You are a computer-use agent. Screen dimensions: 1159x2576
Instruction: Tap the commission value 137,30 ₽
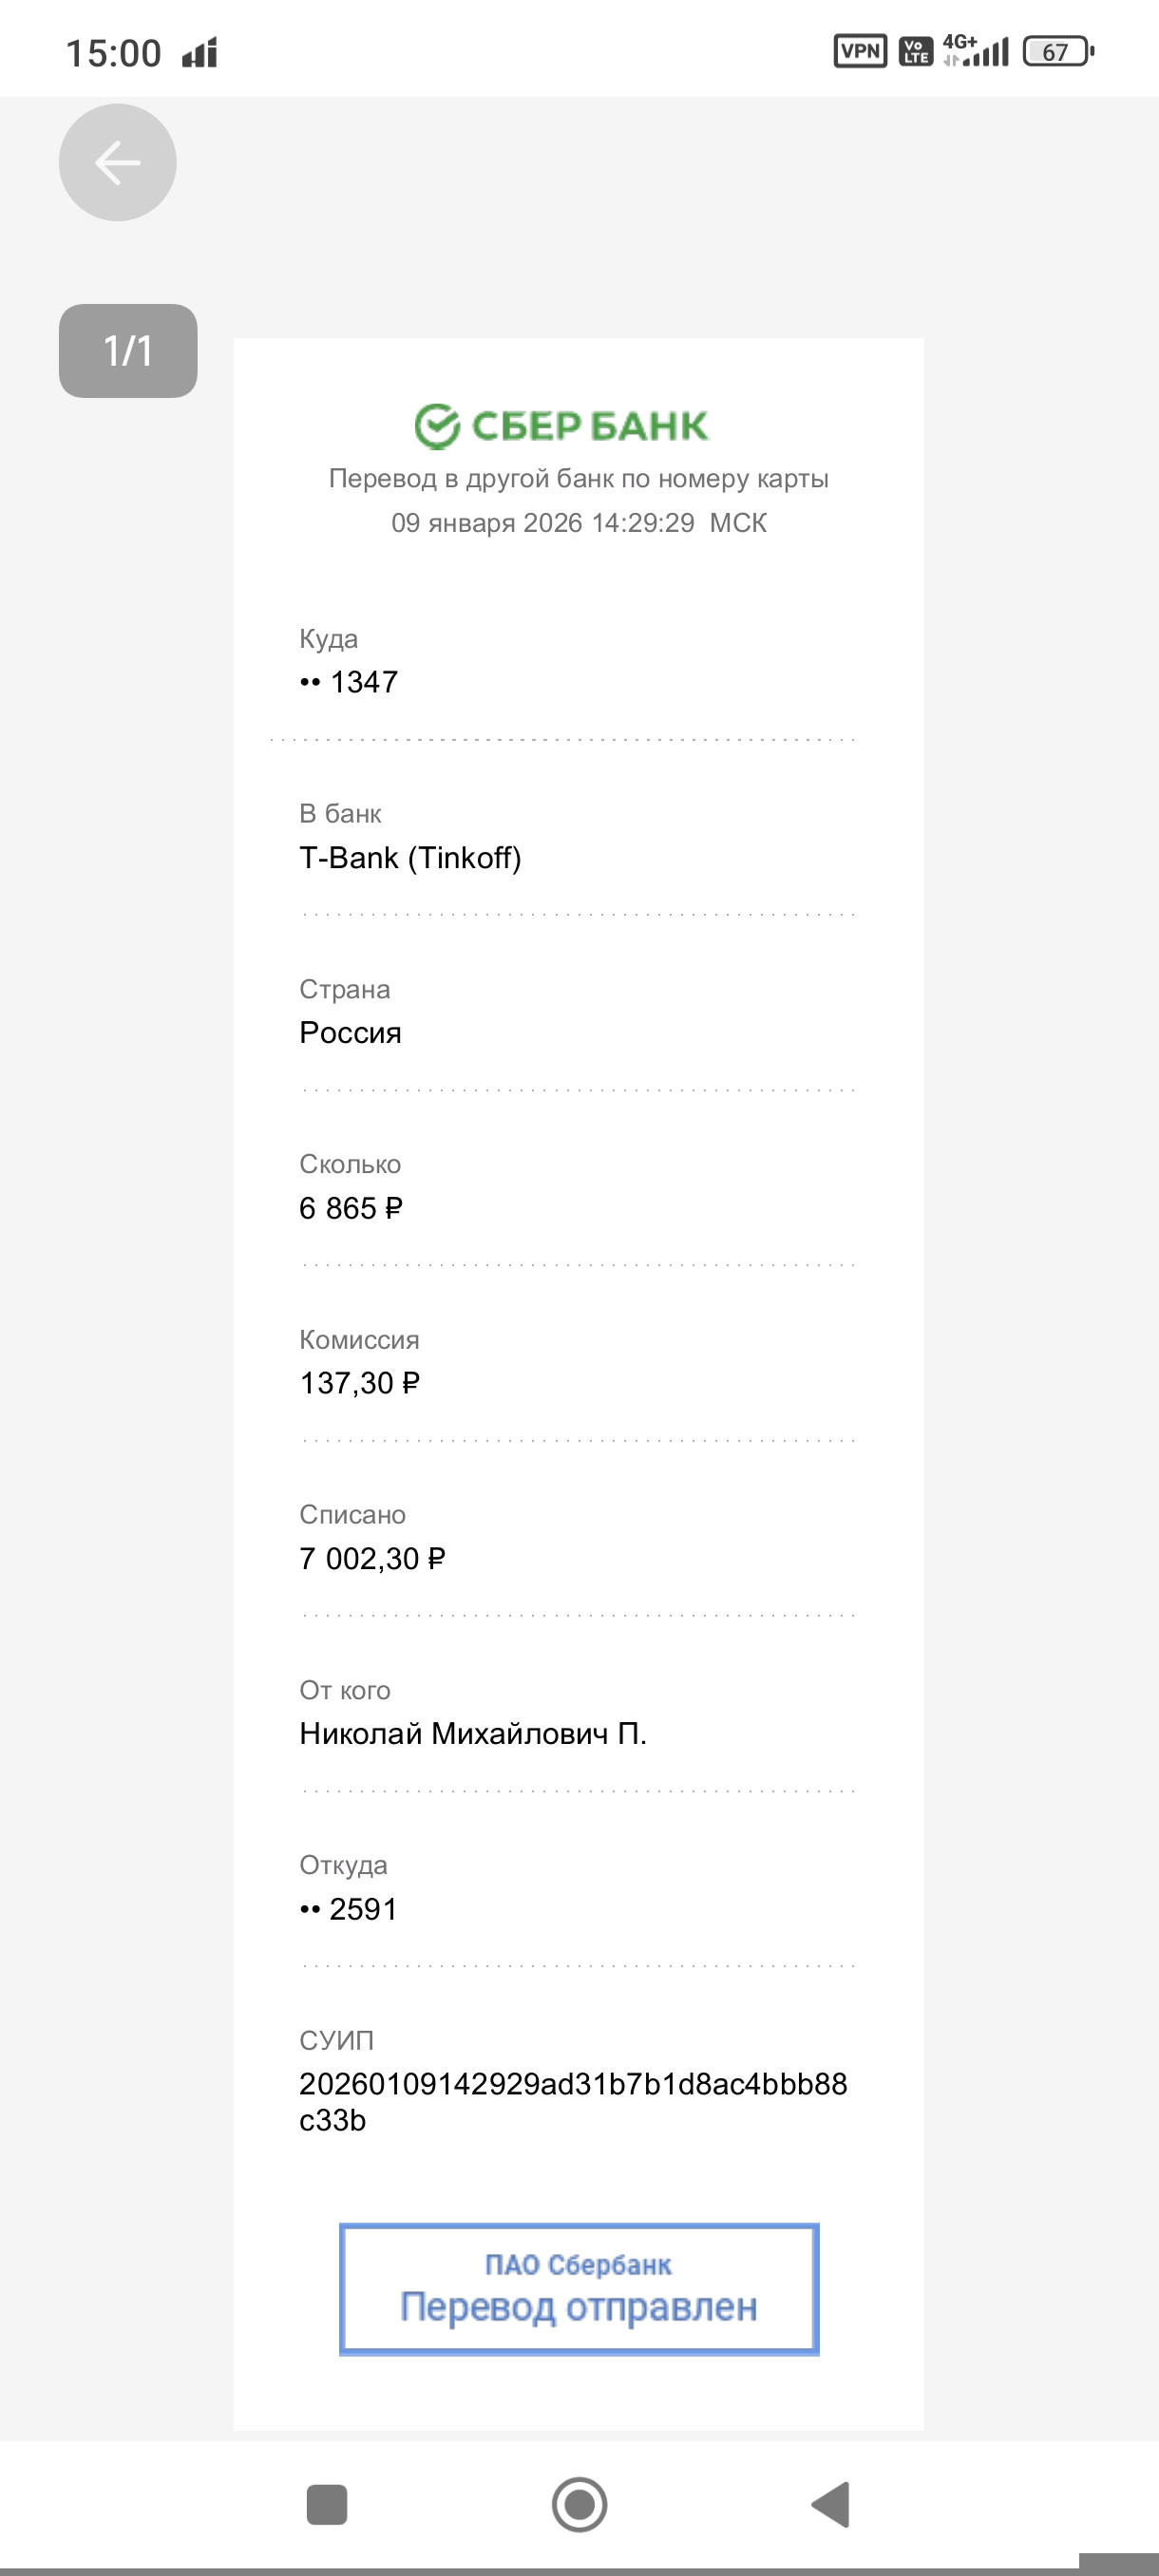tap(360, 1383)
